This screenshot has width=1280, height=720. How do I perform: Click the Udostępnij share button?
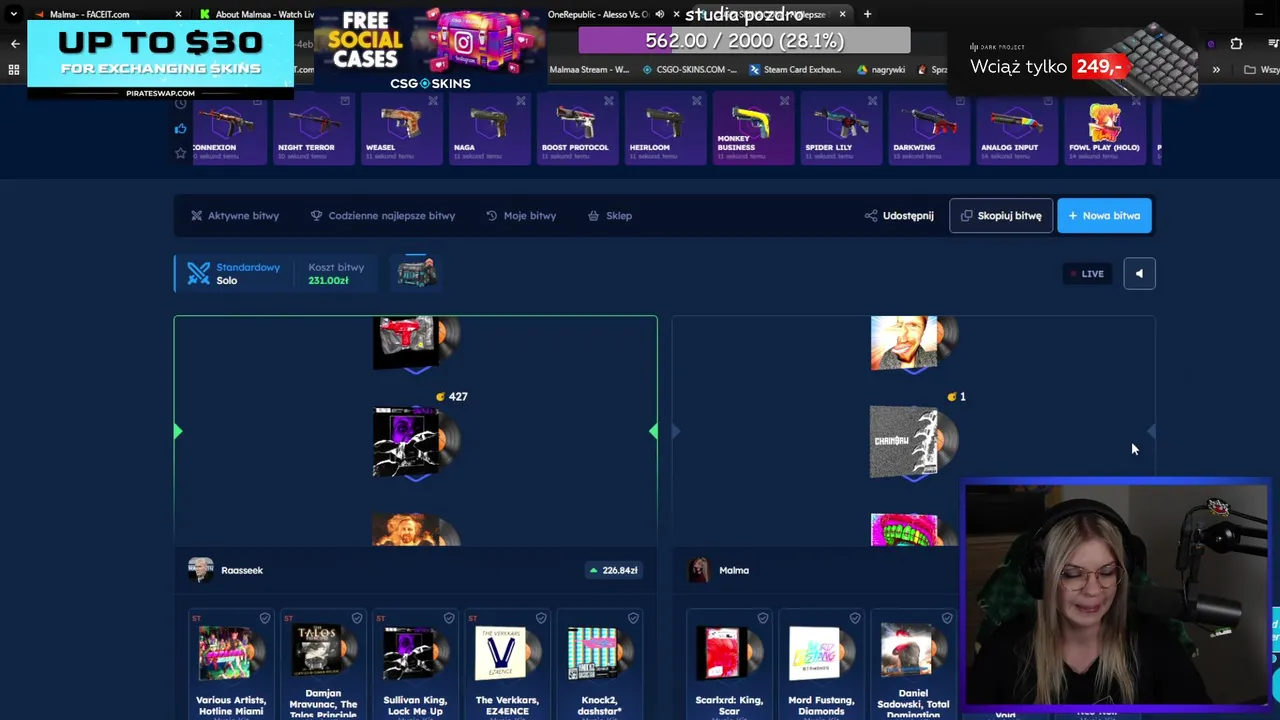(899, 215)
